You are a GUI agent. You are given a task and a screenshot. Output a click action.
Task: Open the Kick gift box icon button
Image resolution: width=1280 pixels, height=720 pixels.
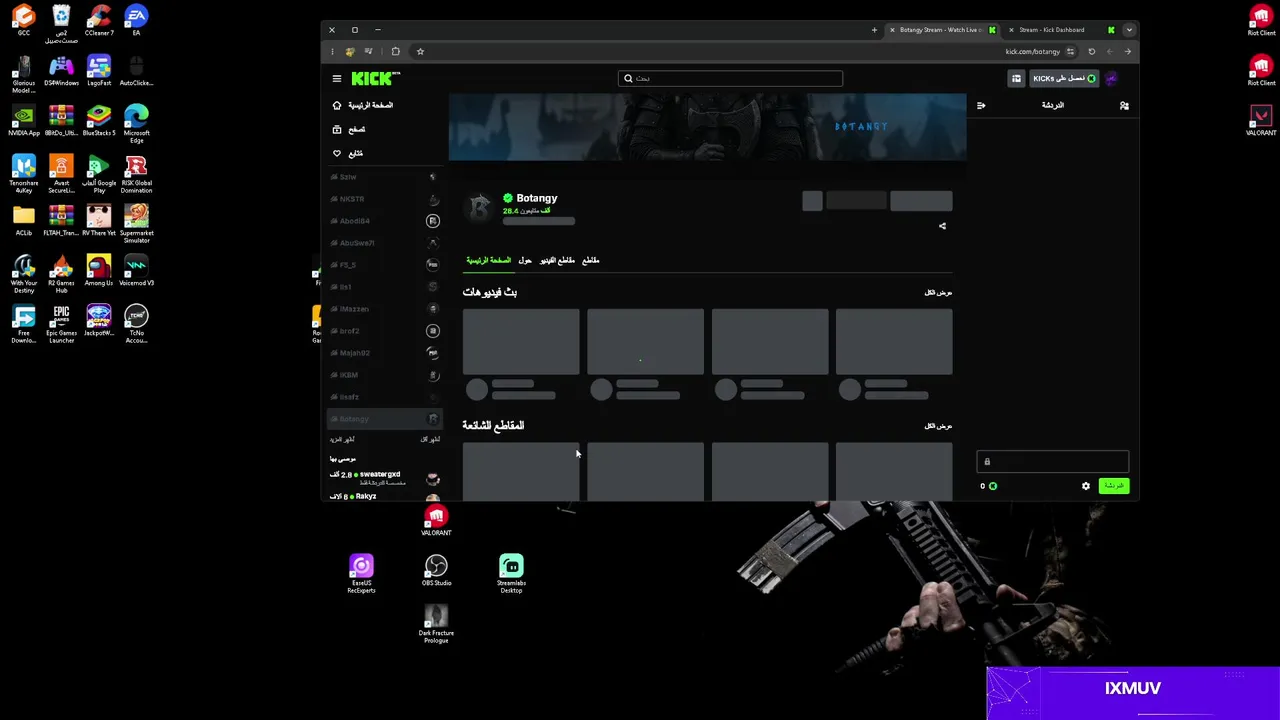[1016, 78]
